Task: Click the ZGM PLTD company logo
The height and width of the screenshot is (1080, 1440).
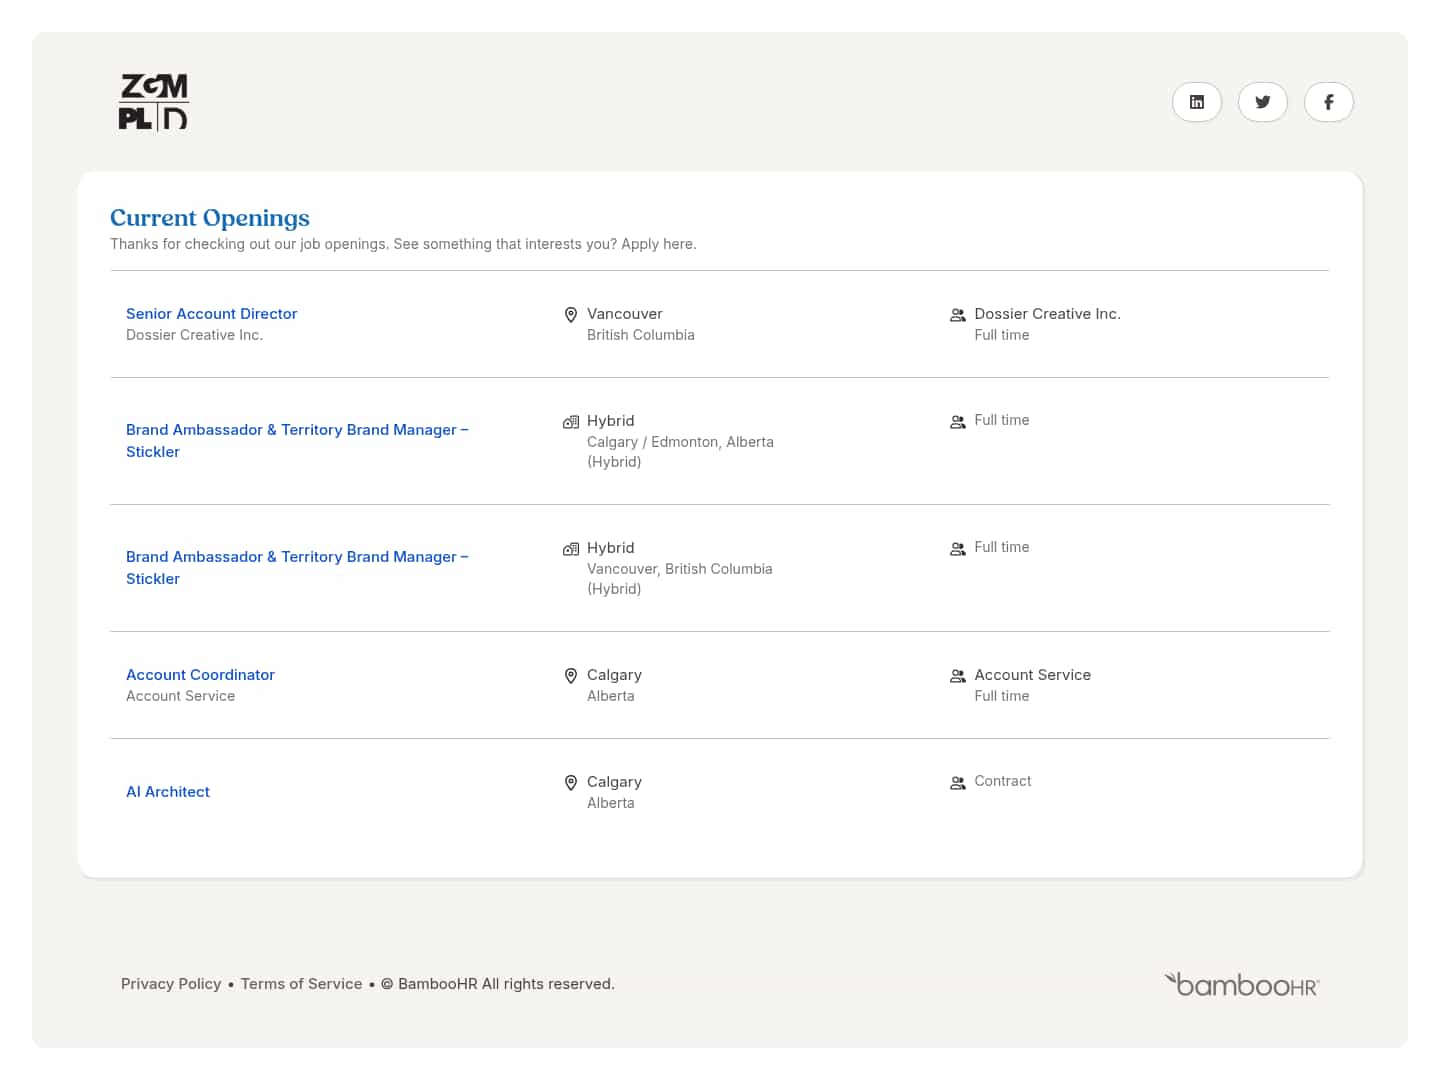Action: click(153, 101)
